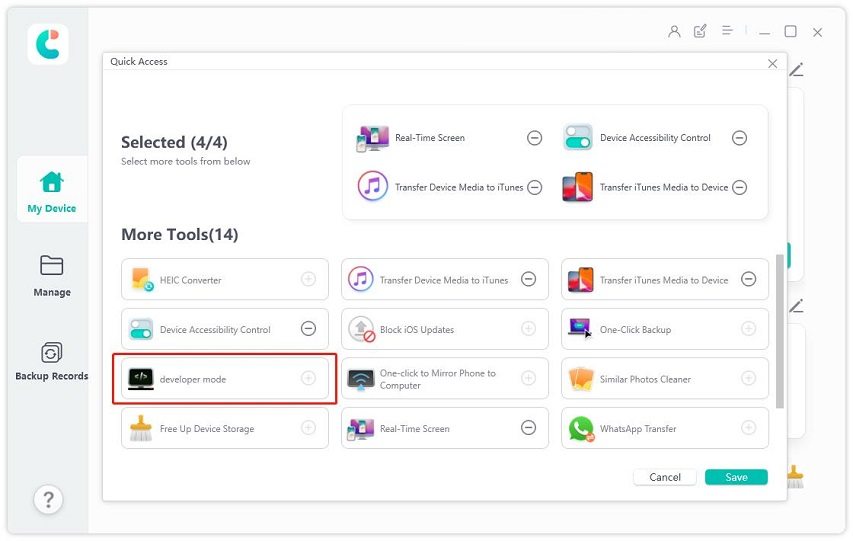The image size is (853, 541).
Task: Click the Similar Photos Cleaner icon
Action: [x=580, y=379]
